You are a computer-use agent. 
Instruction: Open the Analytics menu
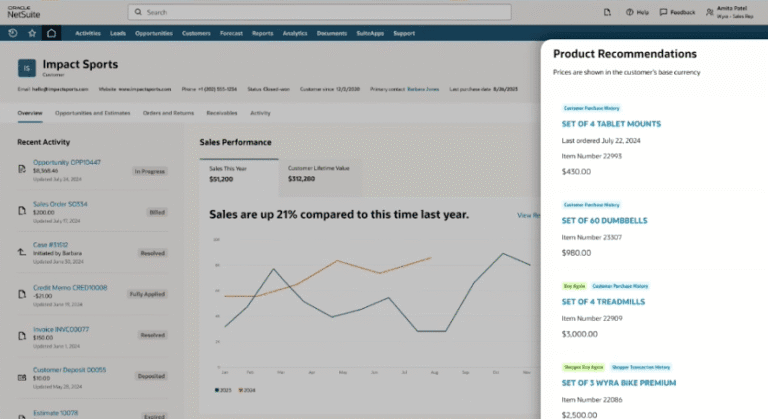[x=295, y=33]
